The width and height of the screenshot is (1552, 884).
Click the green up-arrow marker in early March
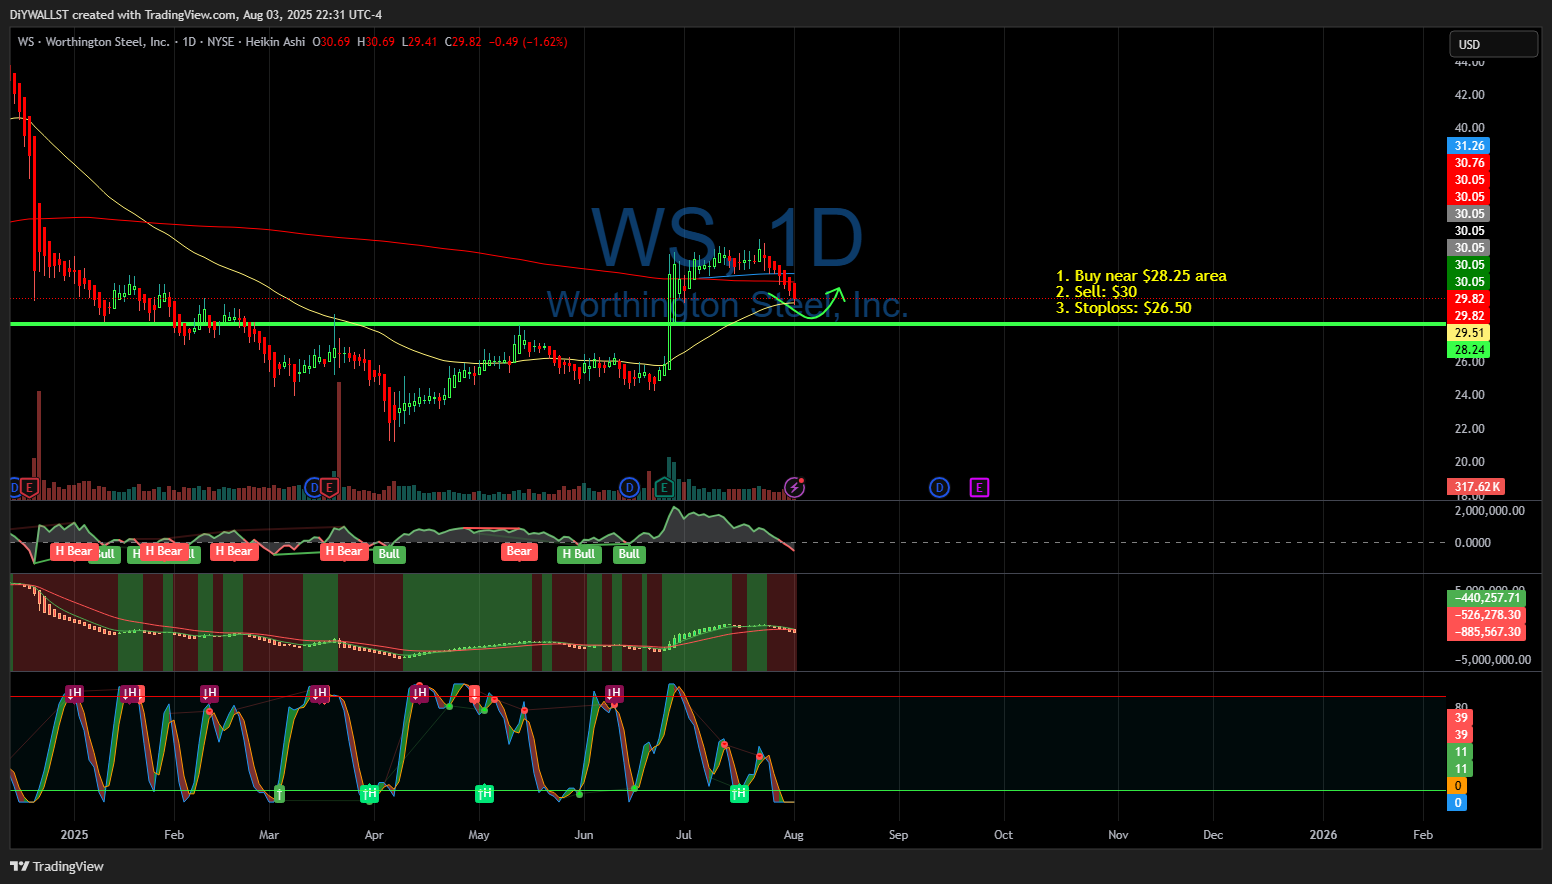coord(279,793)
